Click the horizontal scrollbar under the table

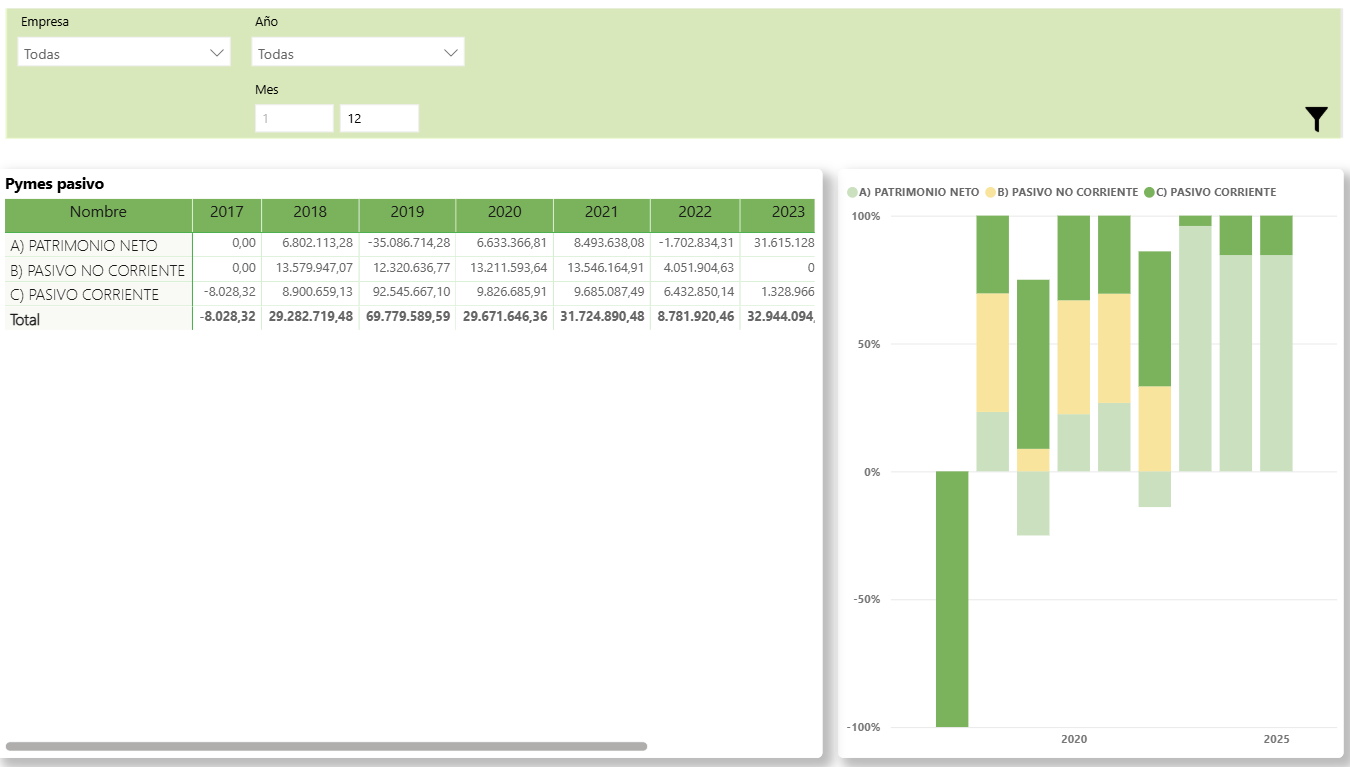point(326,746)
